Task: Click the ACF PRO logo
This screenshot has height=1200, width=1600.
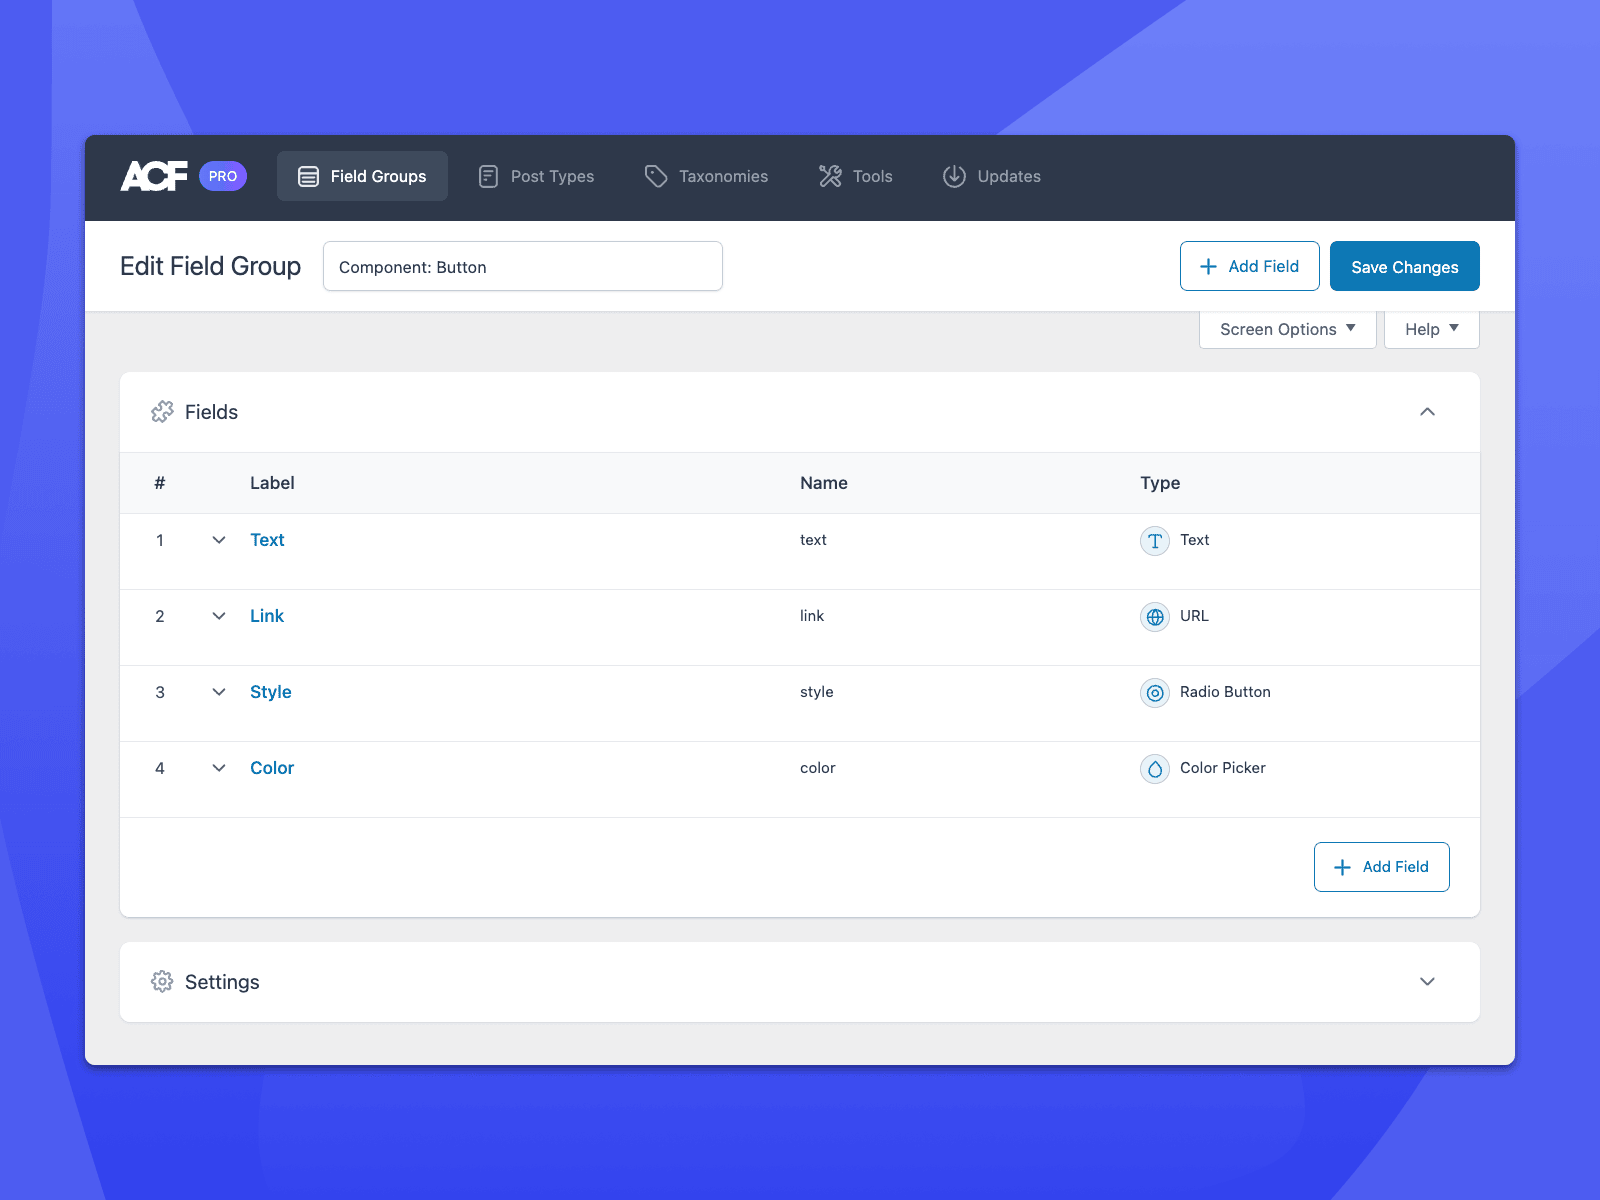Action: pyautogui.click(x=154, y=176)
